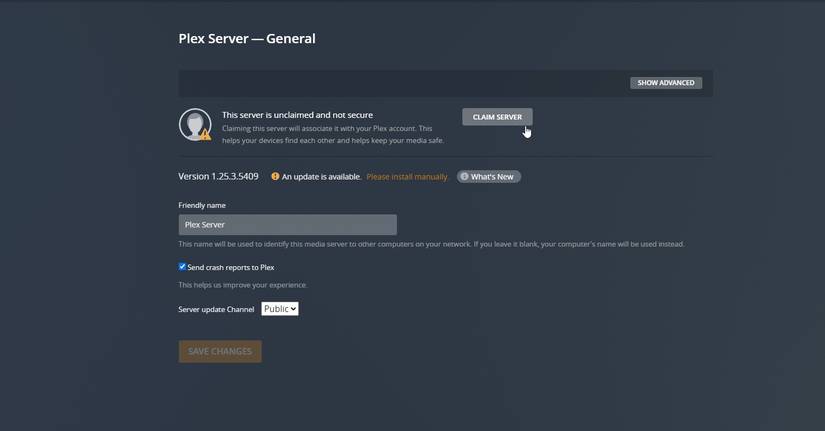Click This helps us improve your experience text

click(243, 285)
